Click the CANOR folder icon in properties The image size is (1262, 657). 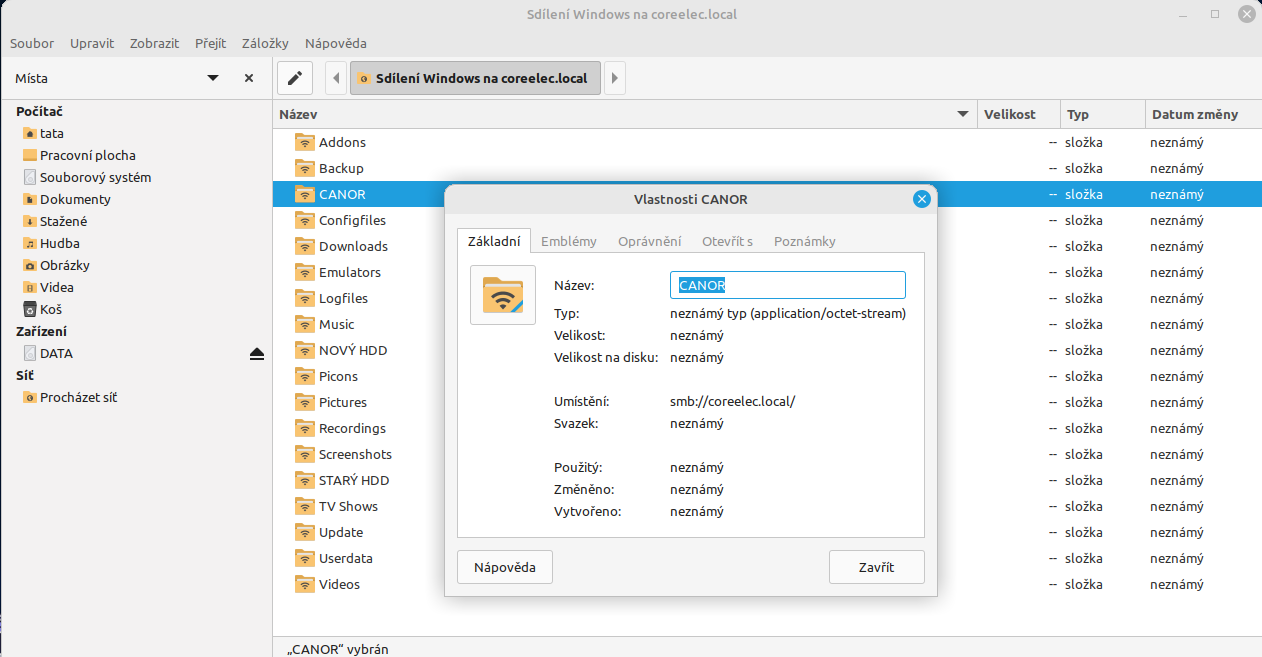click(503, 295)
